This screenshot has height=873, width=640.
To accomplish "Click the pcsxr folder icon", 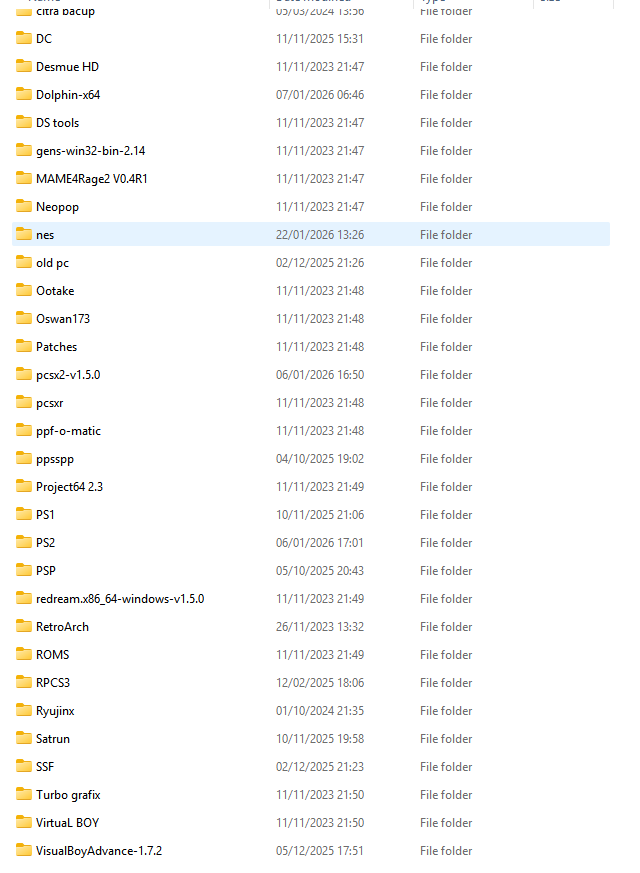I will point(24,402).
